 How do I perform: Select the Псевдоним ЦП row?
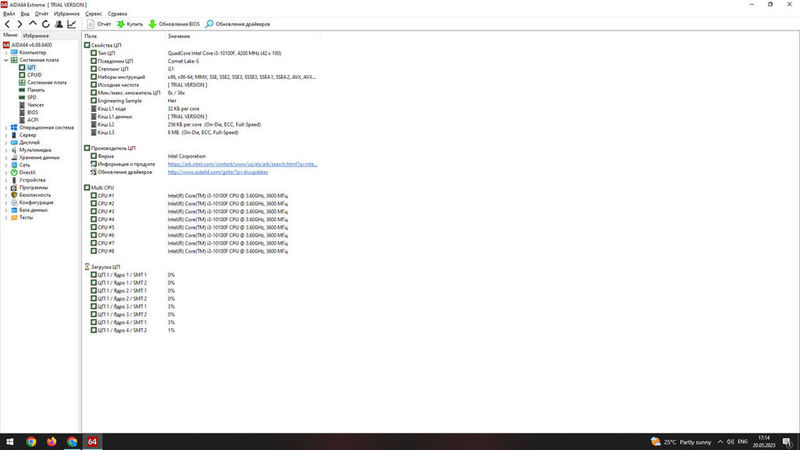[202, 61]
